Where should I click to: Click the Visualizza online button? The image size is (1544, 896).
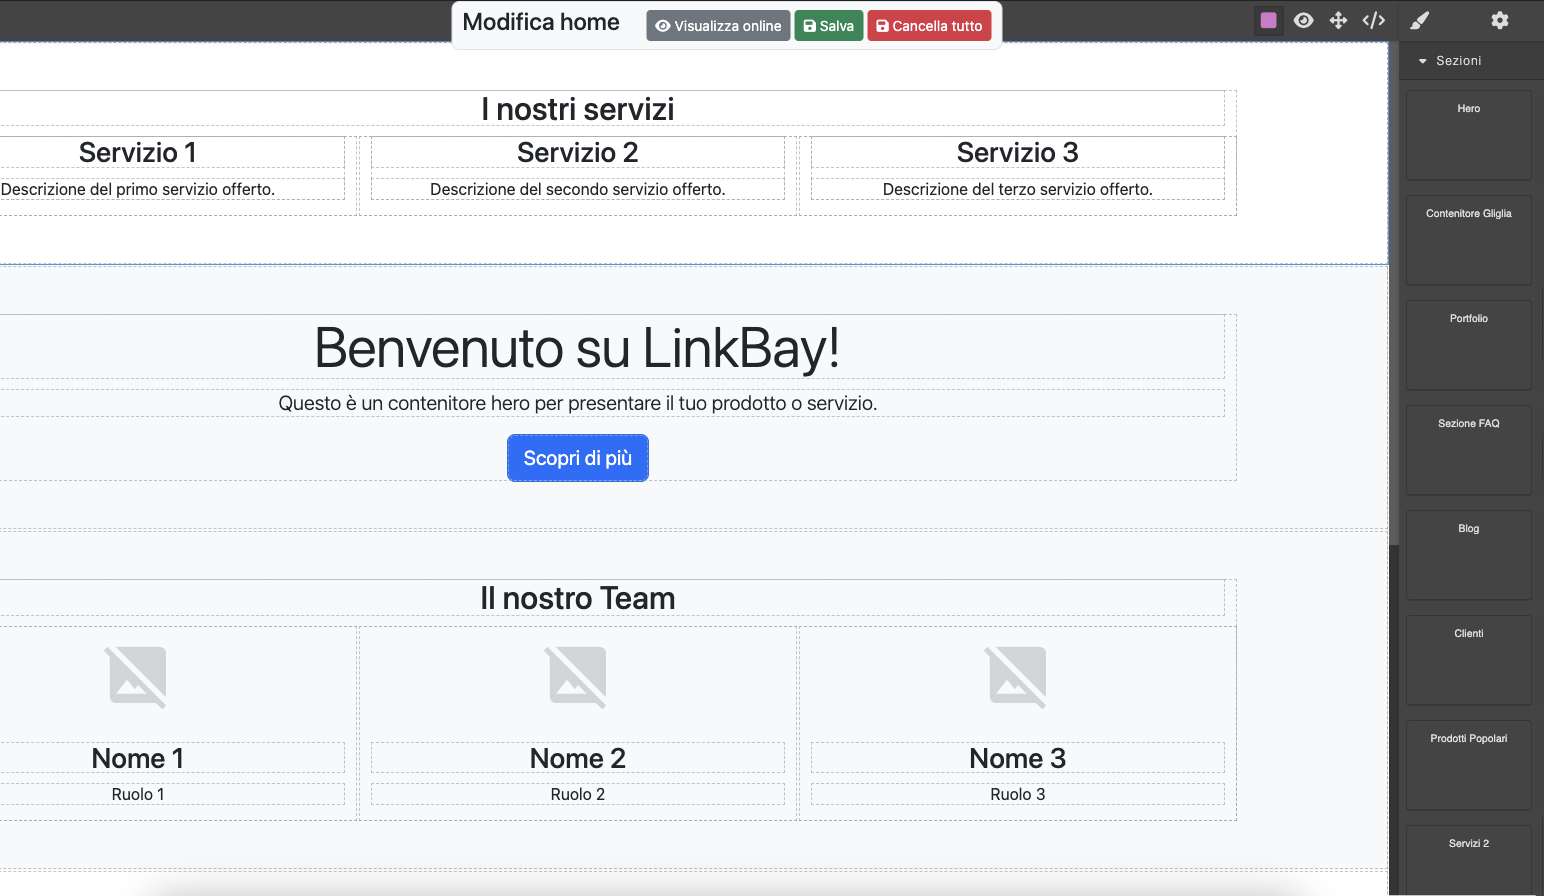click(x=718, y=26)
